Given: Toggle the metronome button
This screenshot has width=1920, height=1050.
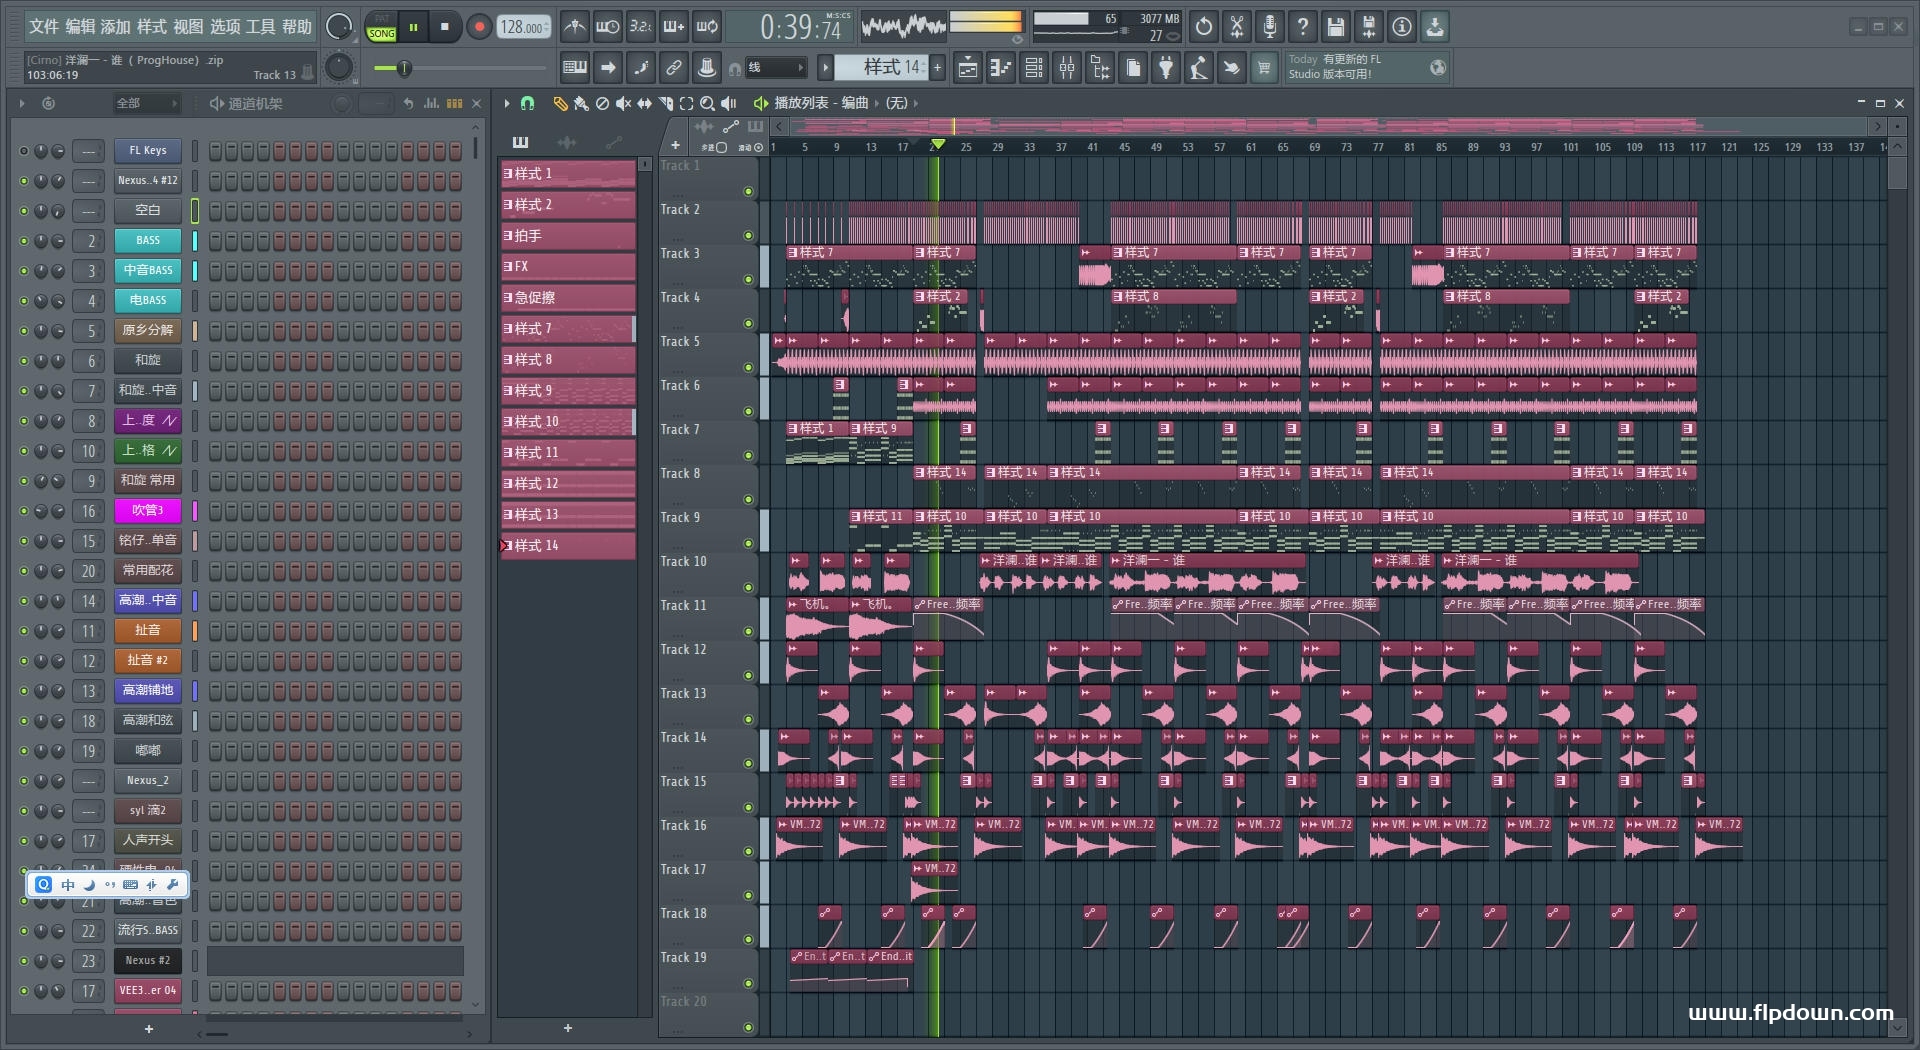Looking at the screenshot, I should [x=574, y=27].
